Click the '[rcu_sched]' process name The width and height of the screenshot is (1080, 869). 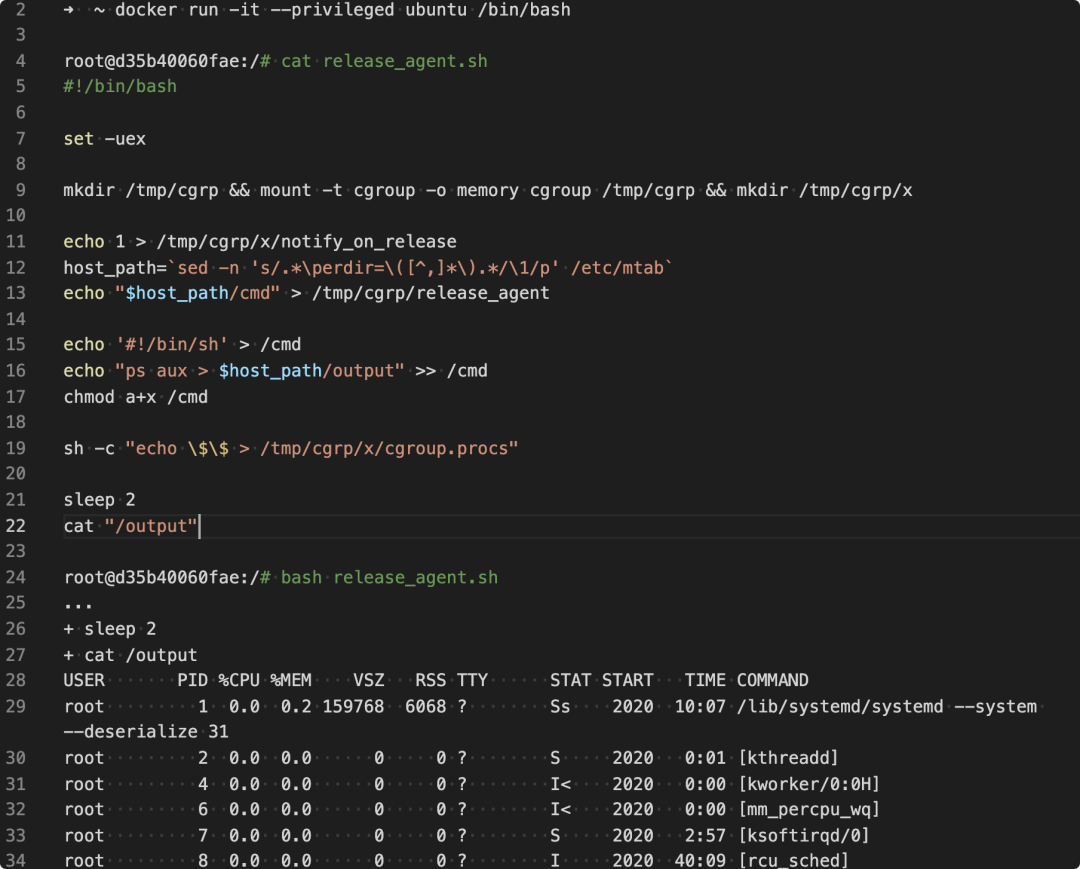[793, 861]
